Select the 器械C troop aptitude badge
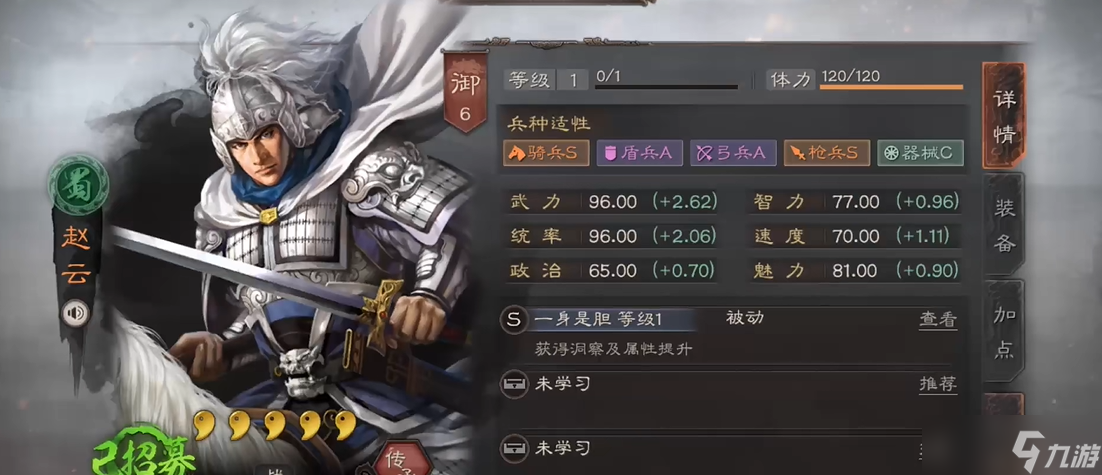The height and width of the screenshot is (475, 1102). [x=920, y=153]
